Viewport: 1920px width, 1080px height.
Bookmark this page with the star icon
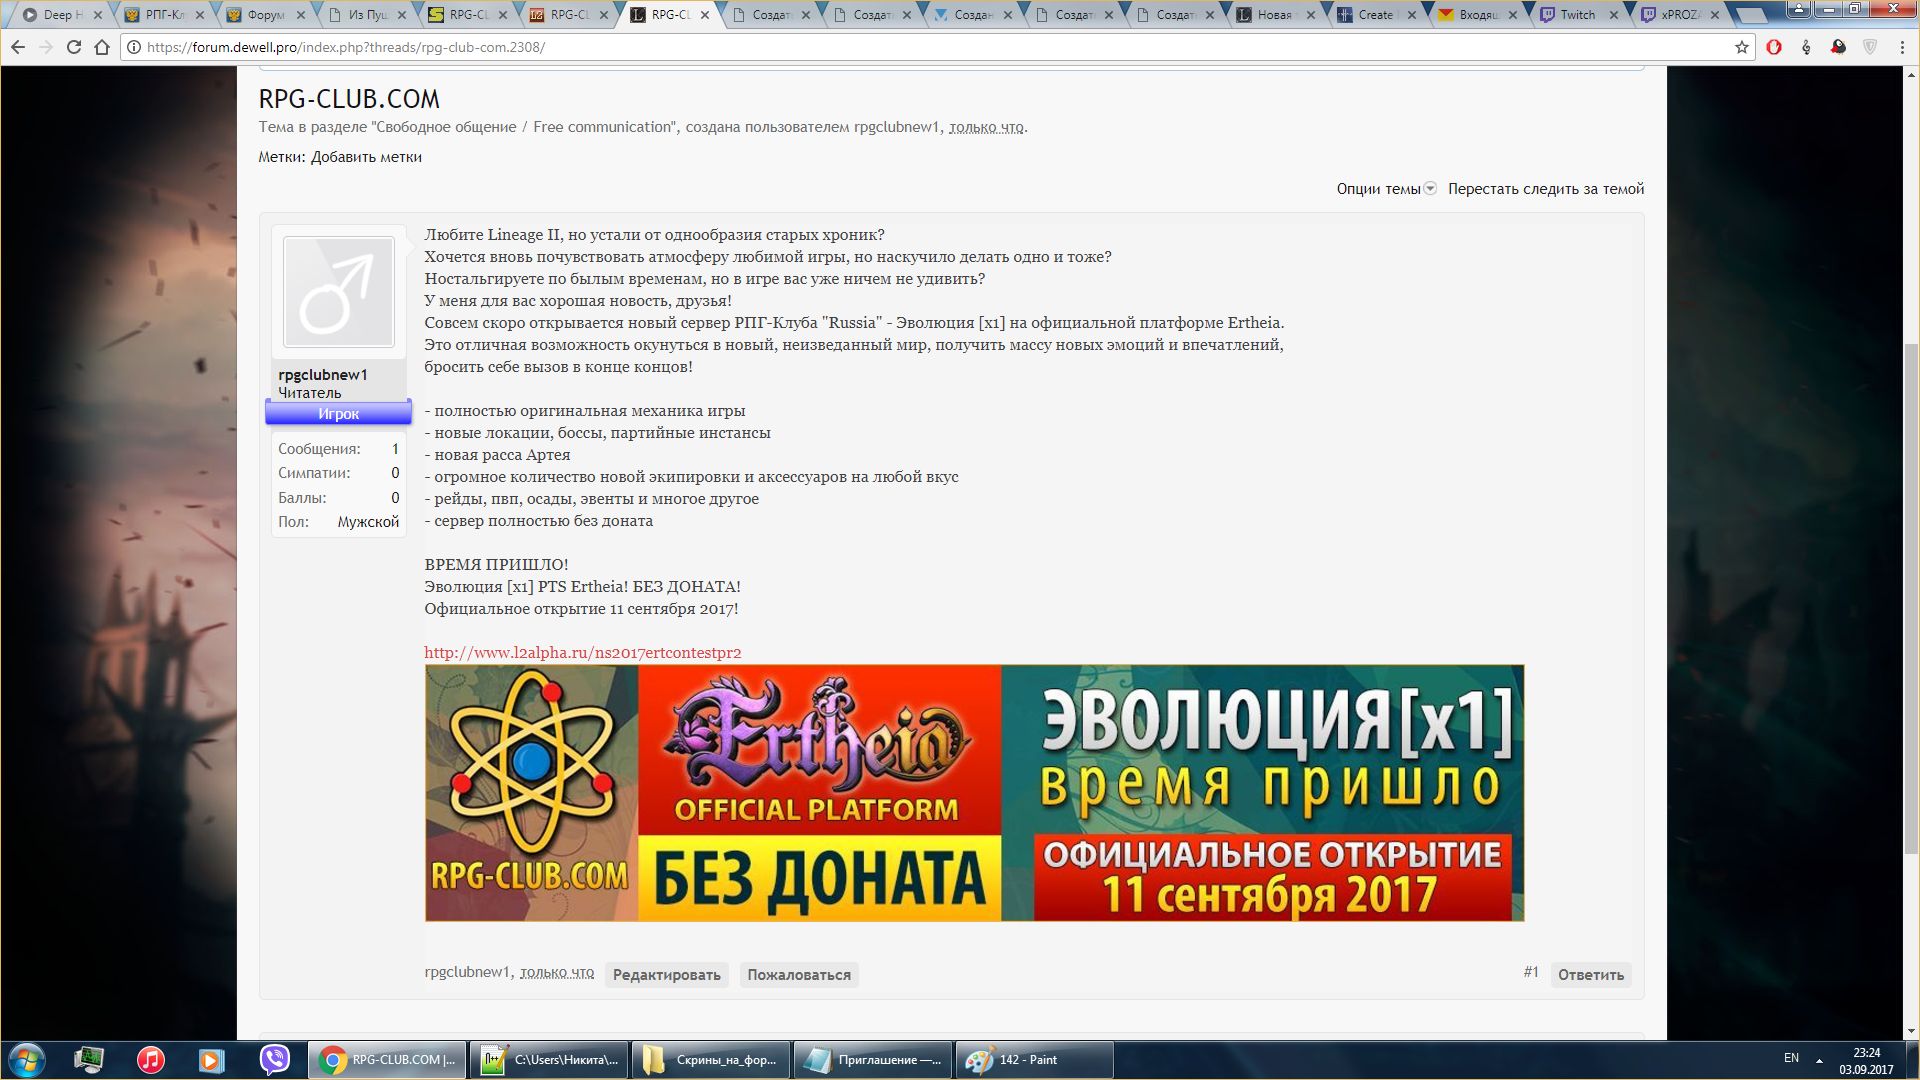click(x=1741, y=47)
